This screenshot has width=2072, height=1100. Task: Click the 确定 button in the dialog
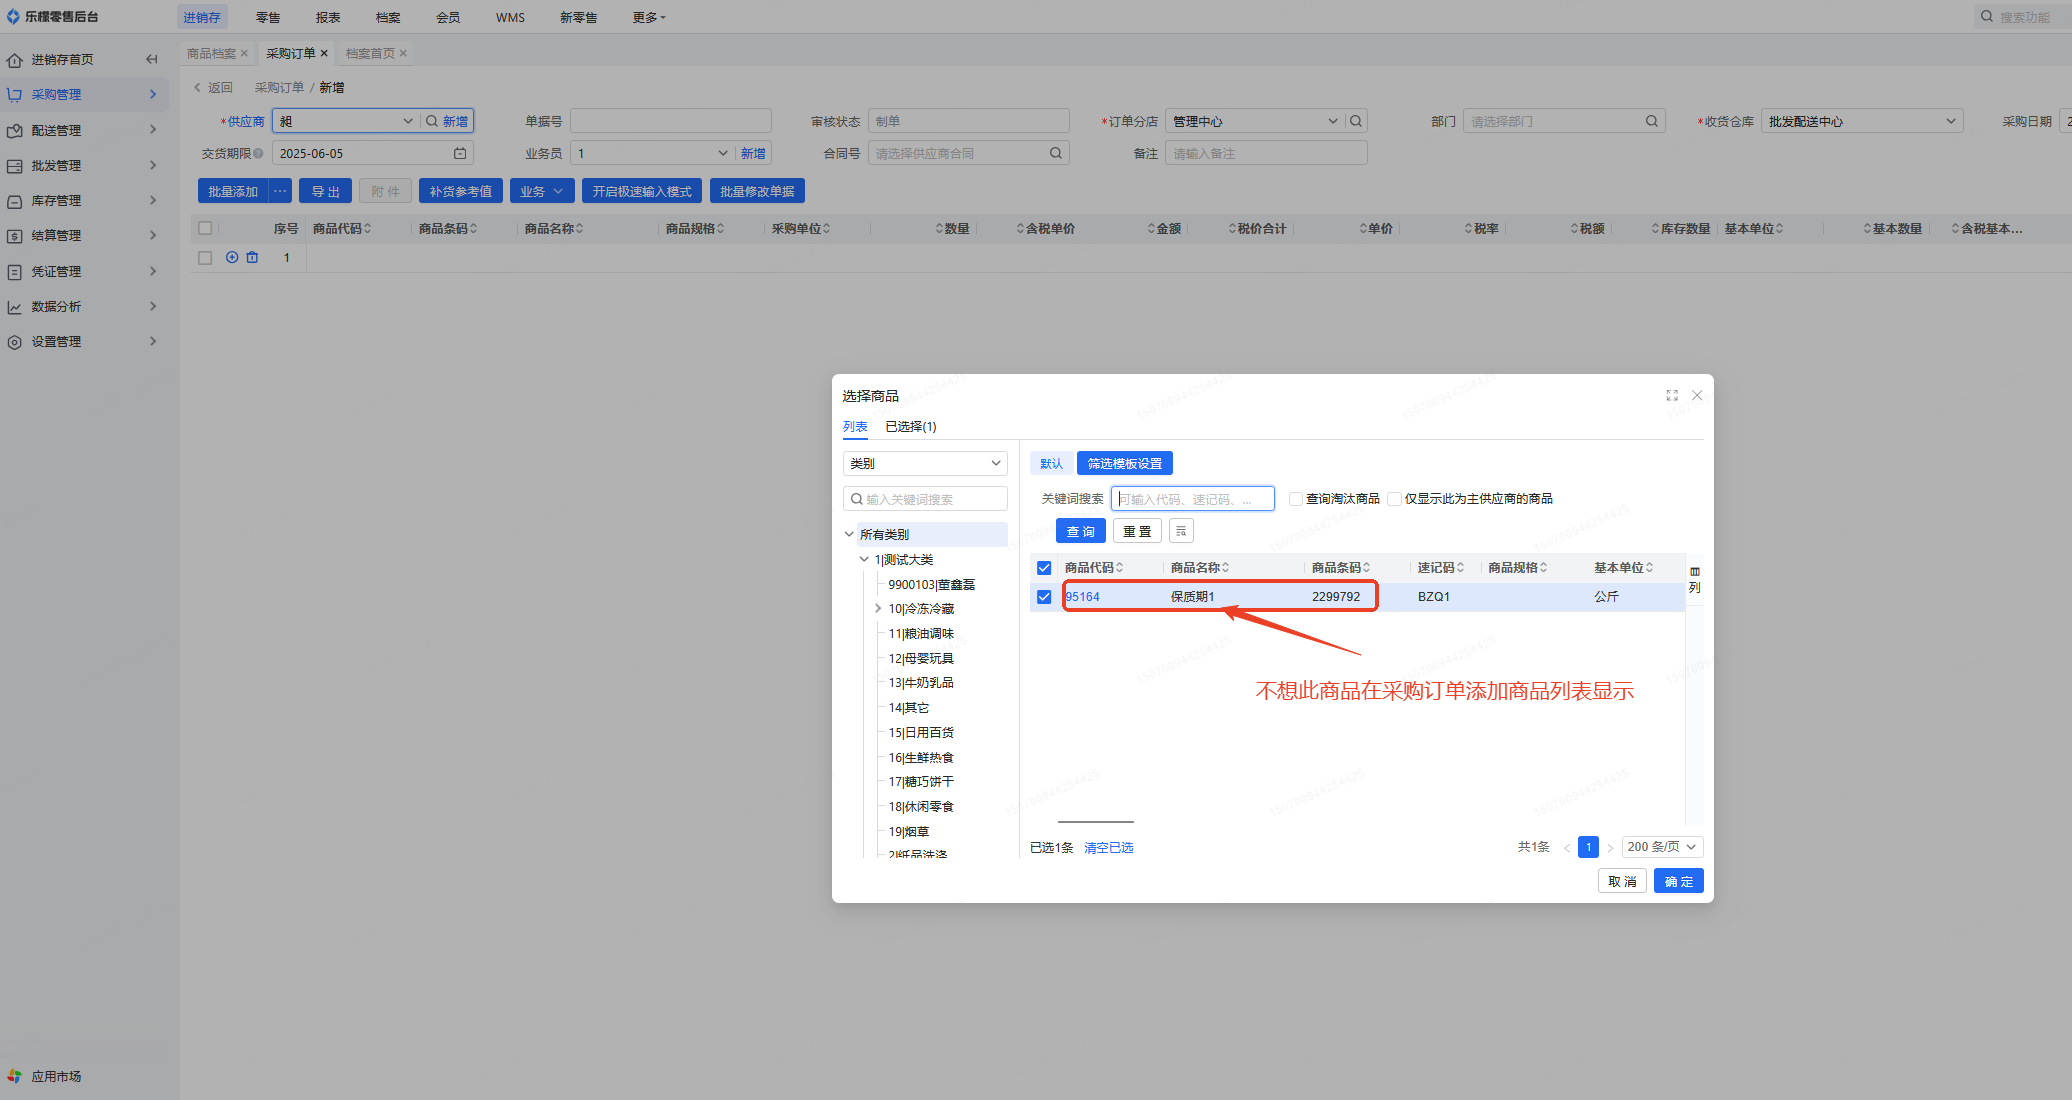(1678, 881)
